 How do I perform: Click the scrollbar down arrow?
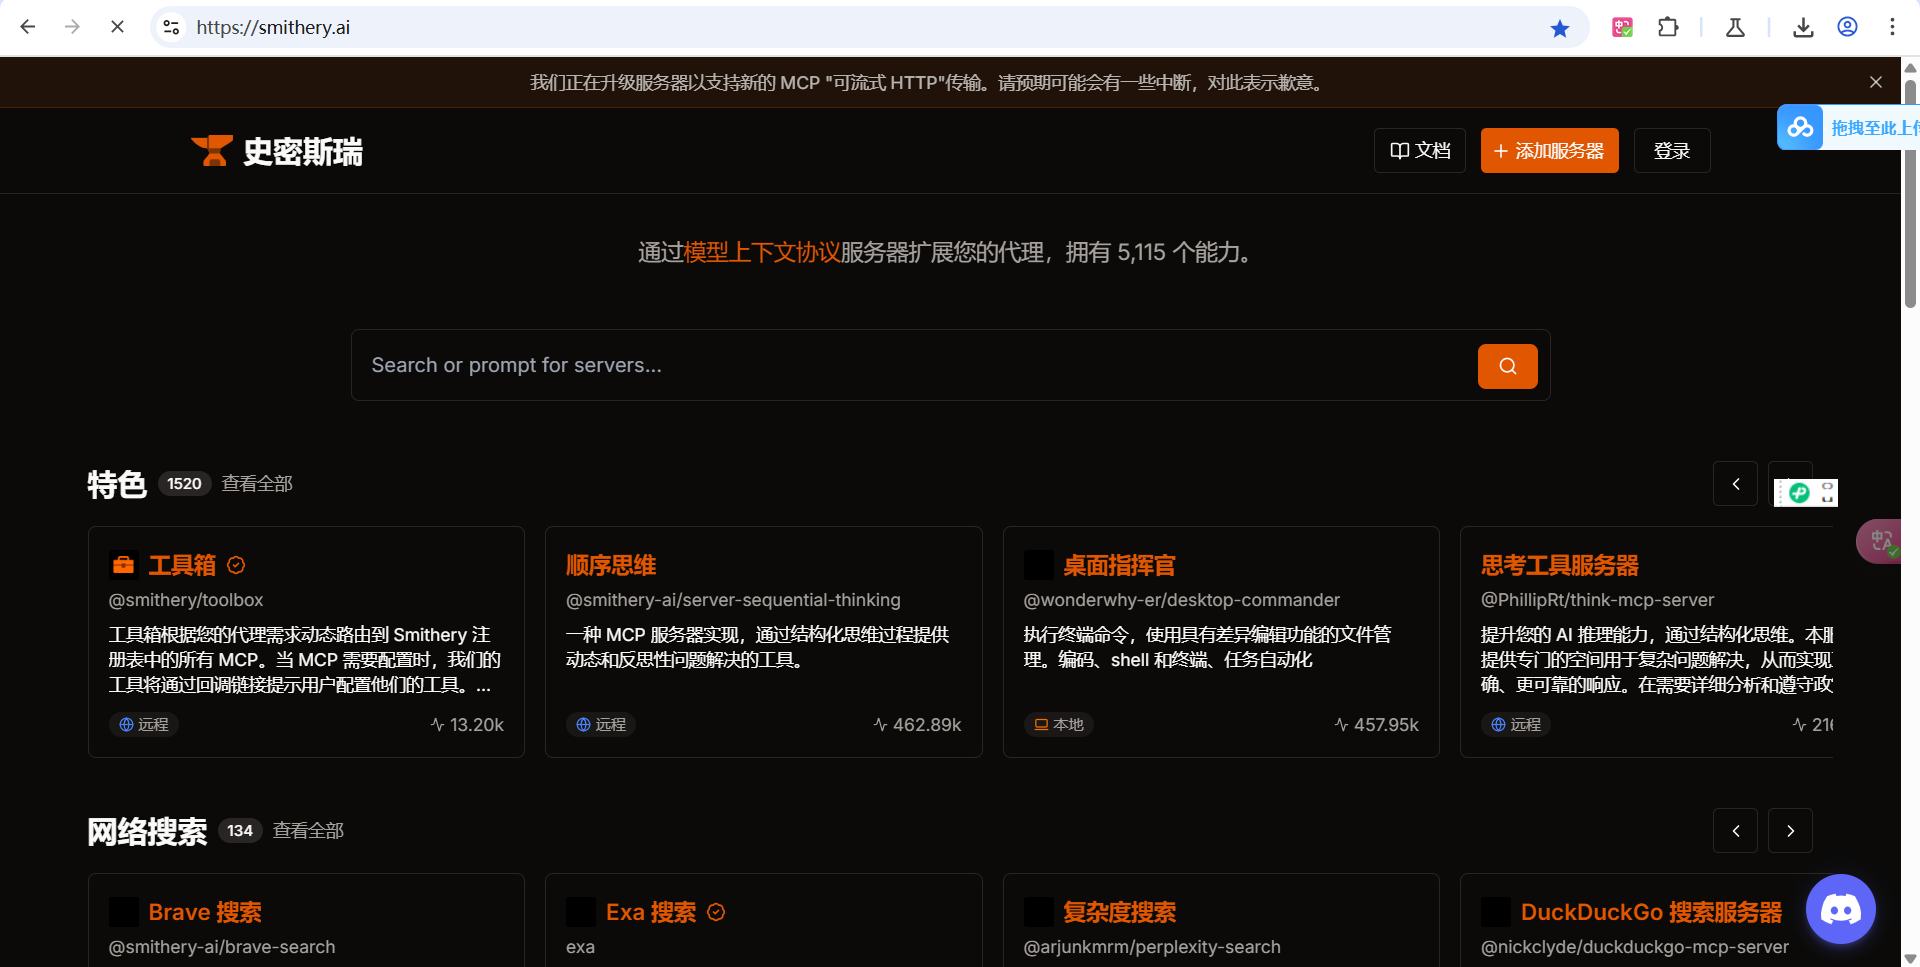[x=1910, y=958]
